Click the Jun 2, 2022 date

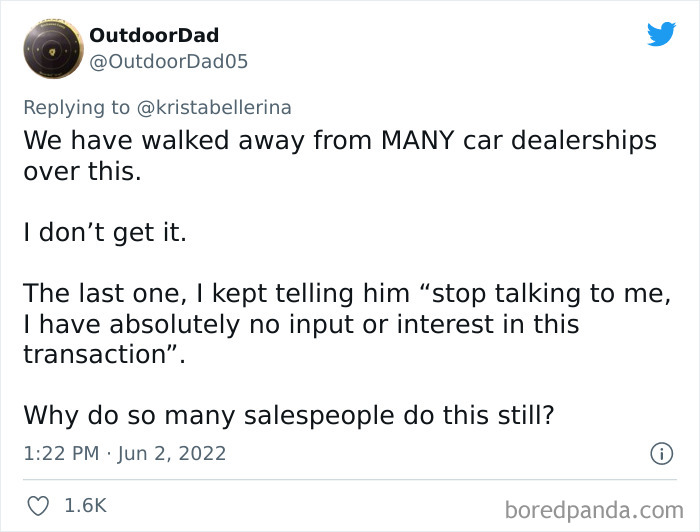click(x=172, y=453)
